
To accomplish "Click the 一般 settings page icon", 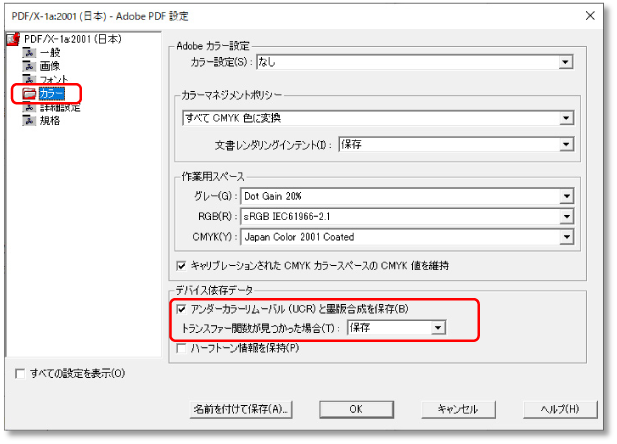I will click(x=29, y=52).
